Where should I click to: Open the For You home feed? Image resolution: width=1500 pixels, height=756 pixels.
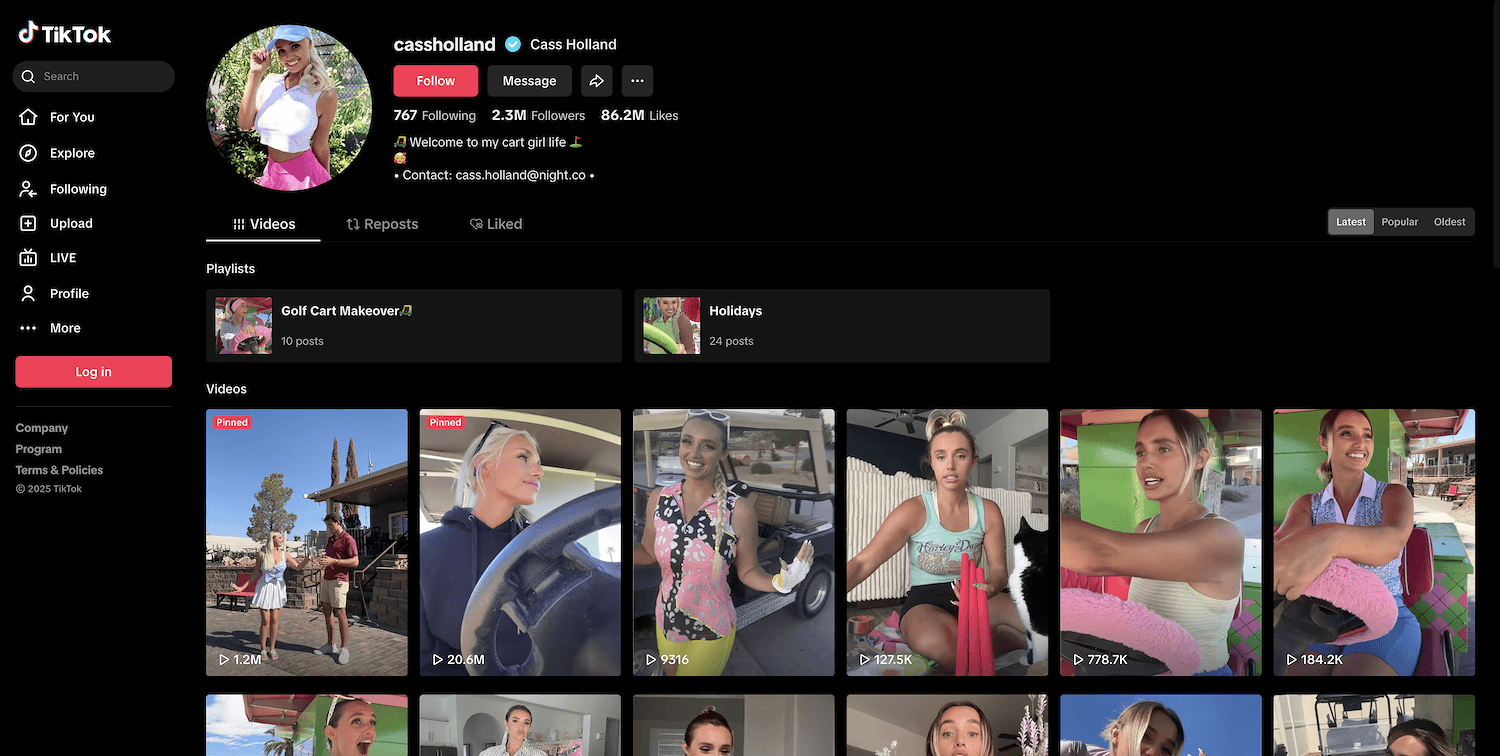(x=71, y=117)
